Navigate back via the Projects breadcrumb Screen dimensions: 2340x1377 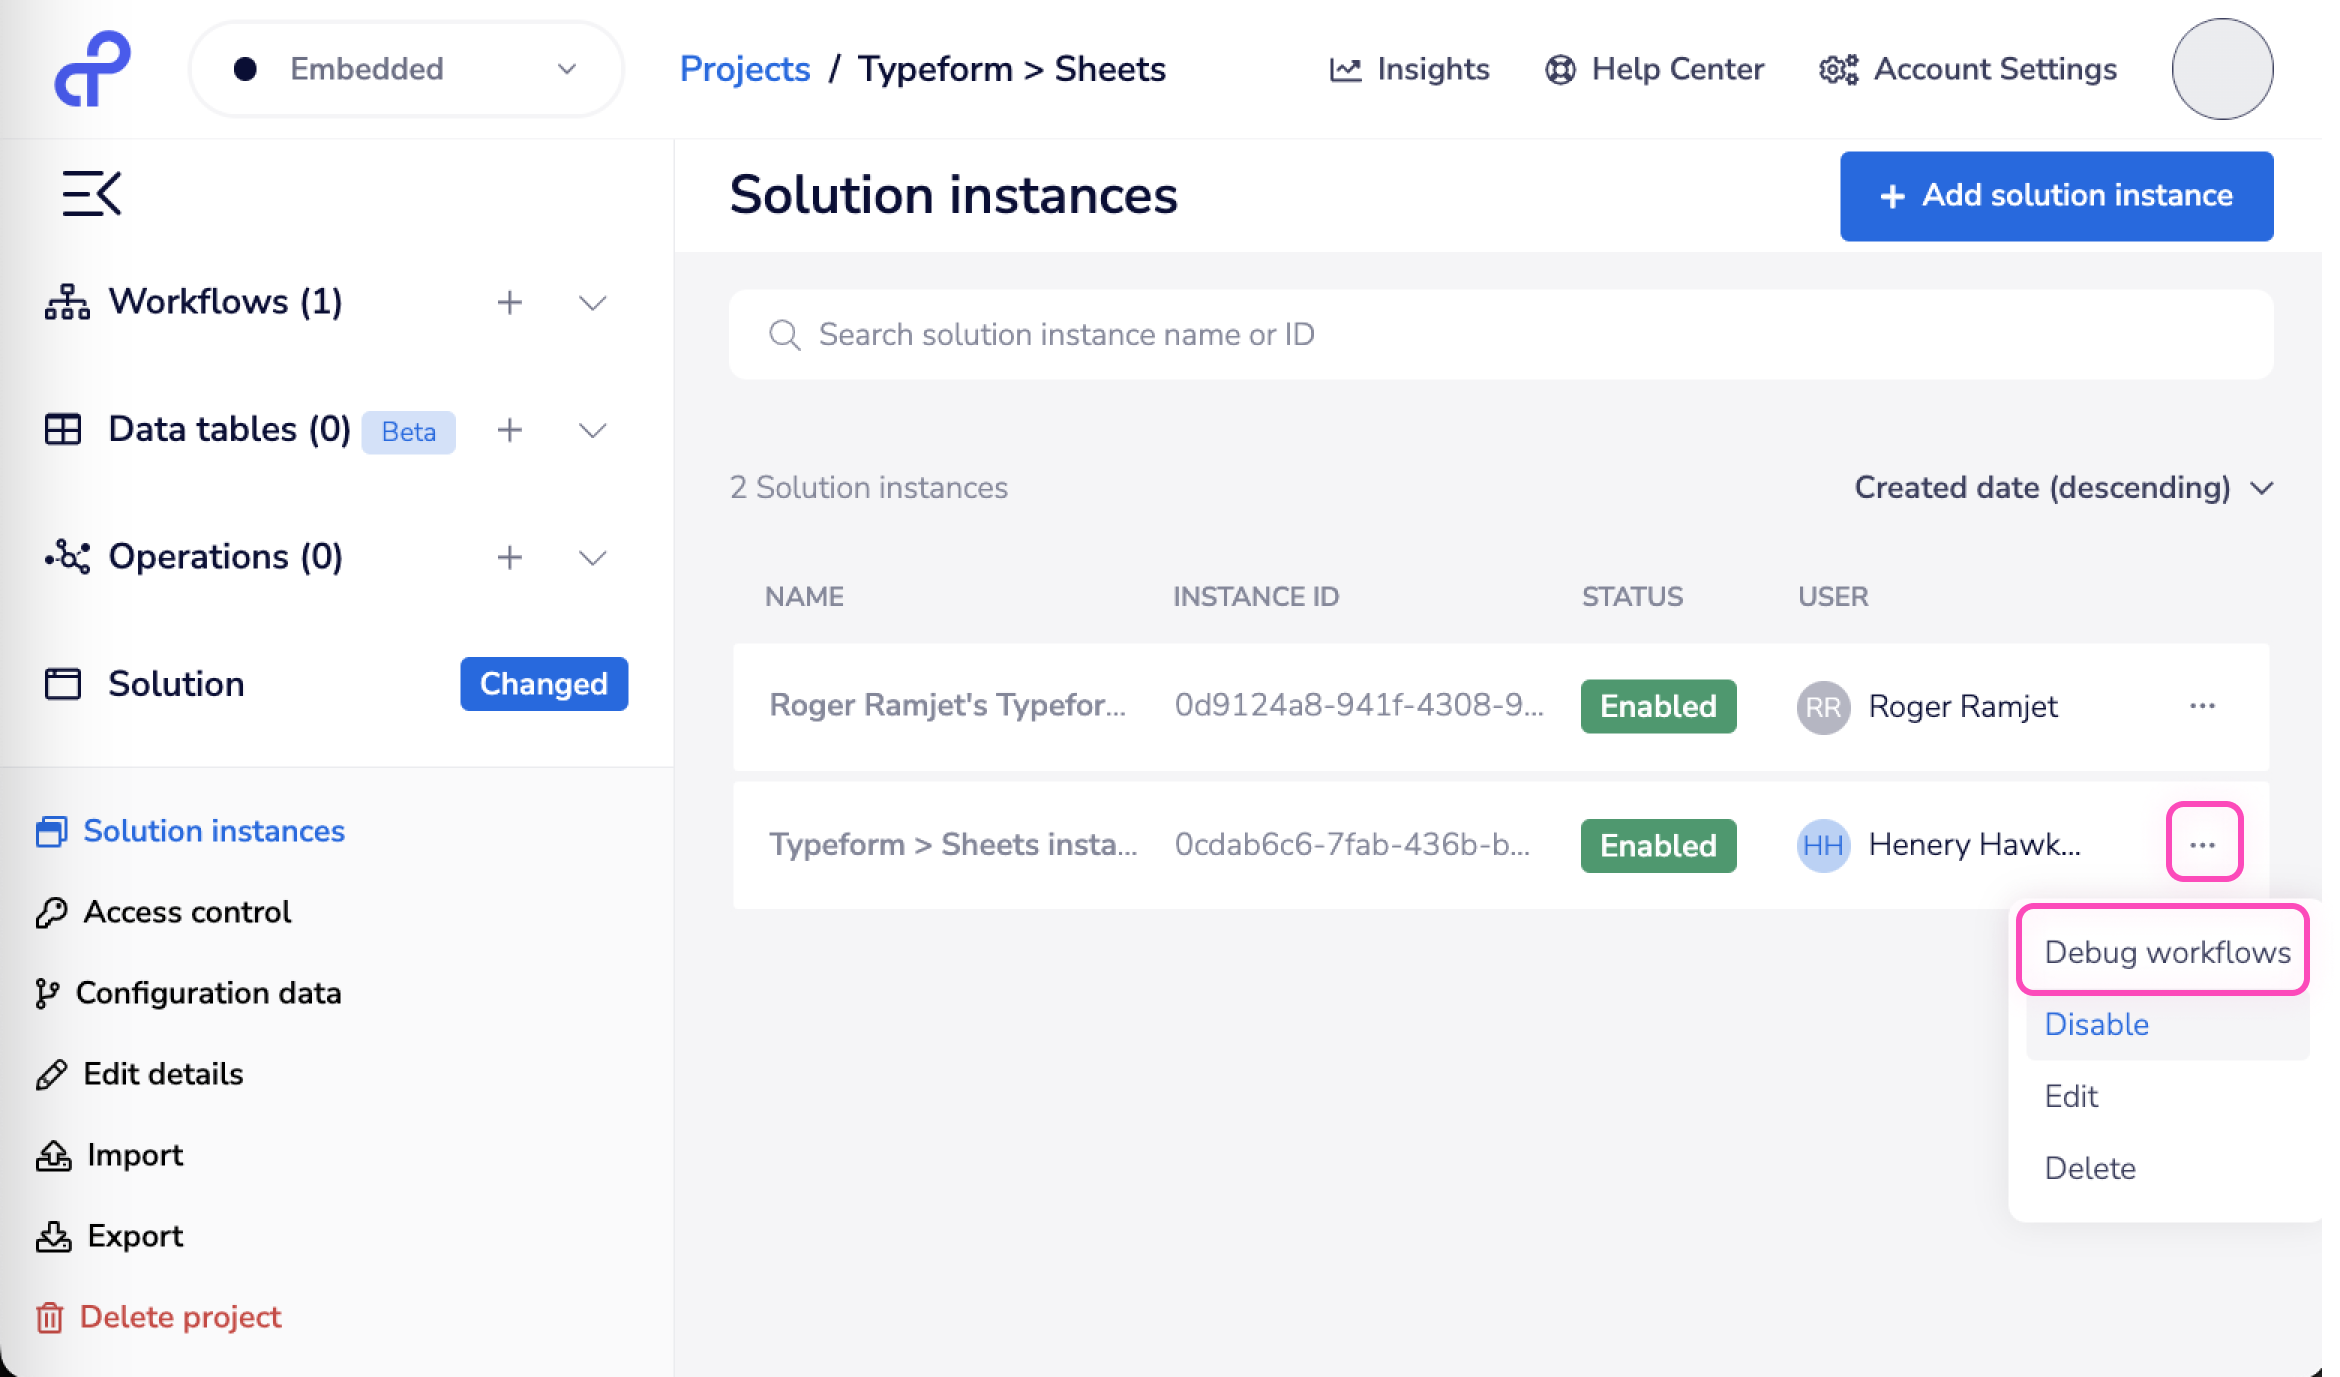click(x=744, y=68)
